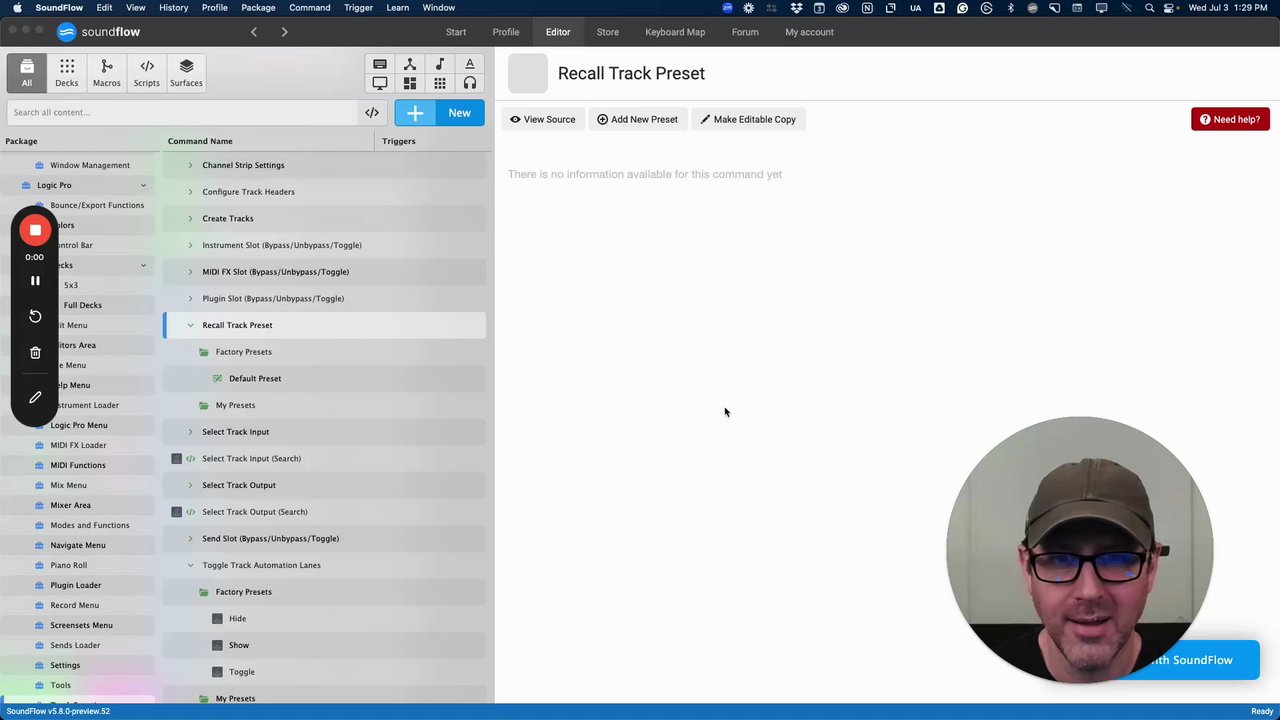Click the Triggers column header
The height and width of the screenshot is (720, 1280).
[398, 141]
